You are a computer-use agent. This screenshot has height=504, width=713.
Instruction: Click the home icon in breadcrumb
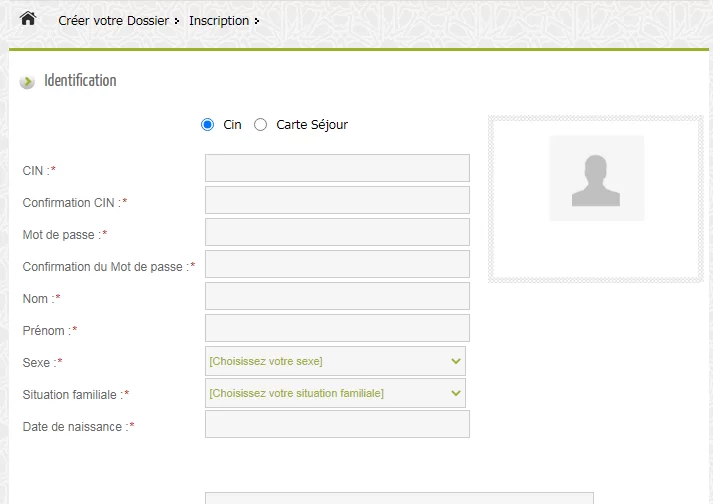coord(28,19)
